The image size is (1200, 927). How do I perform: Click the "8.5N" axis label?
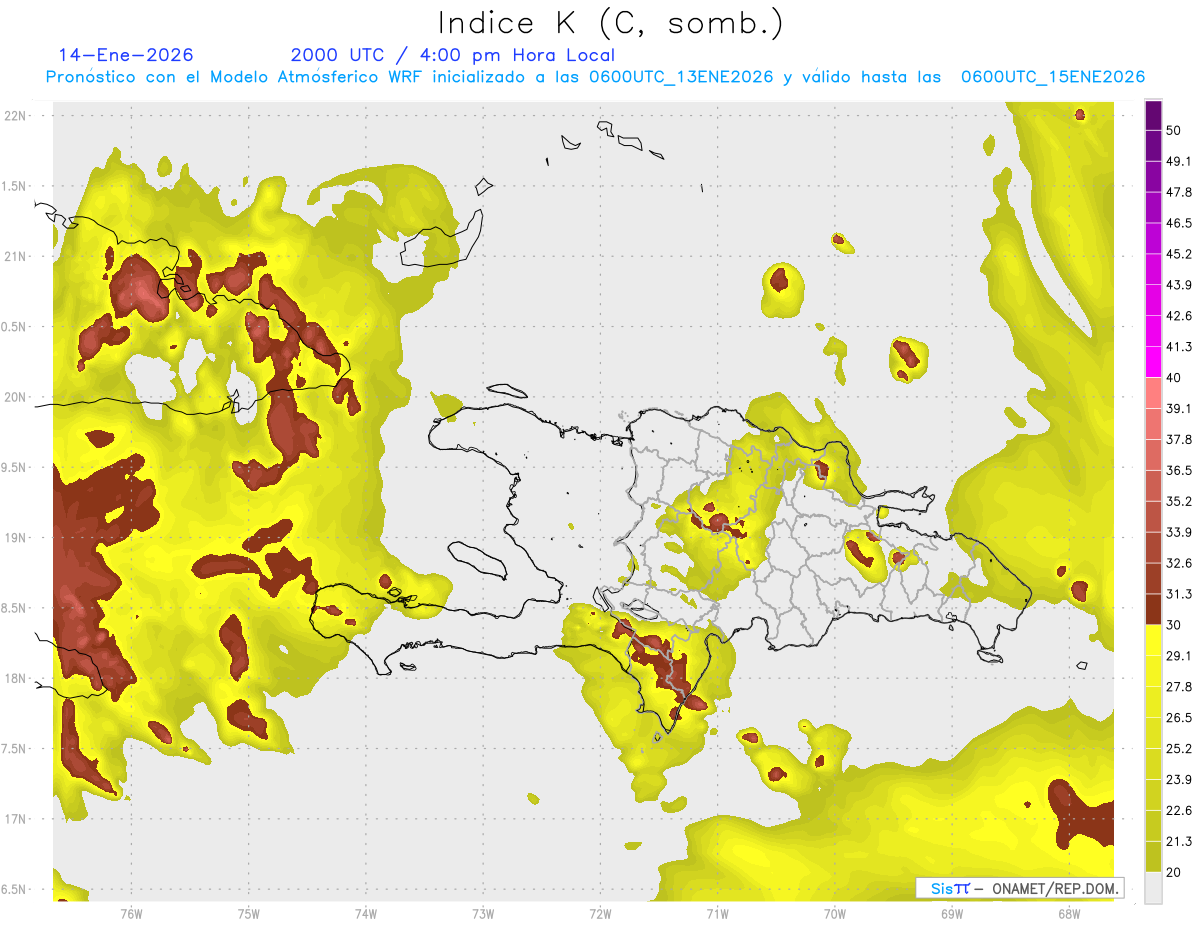15,608
